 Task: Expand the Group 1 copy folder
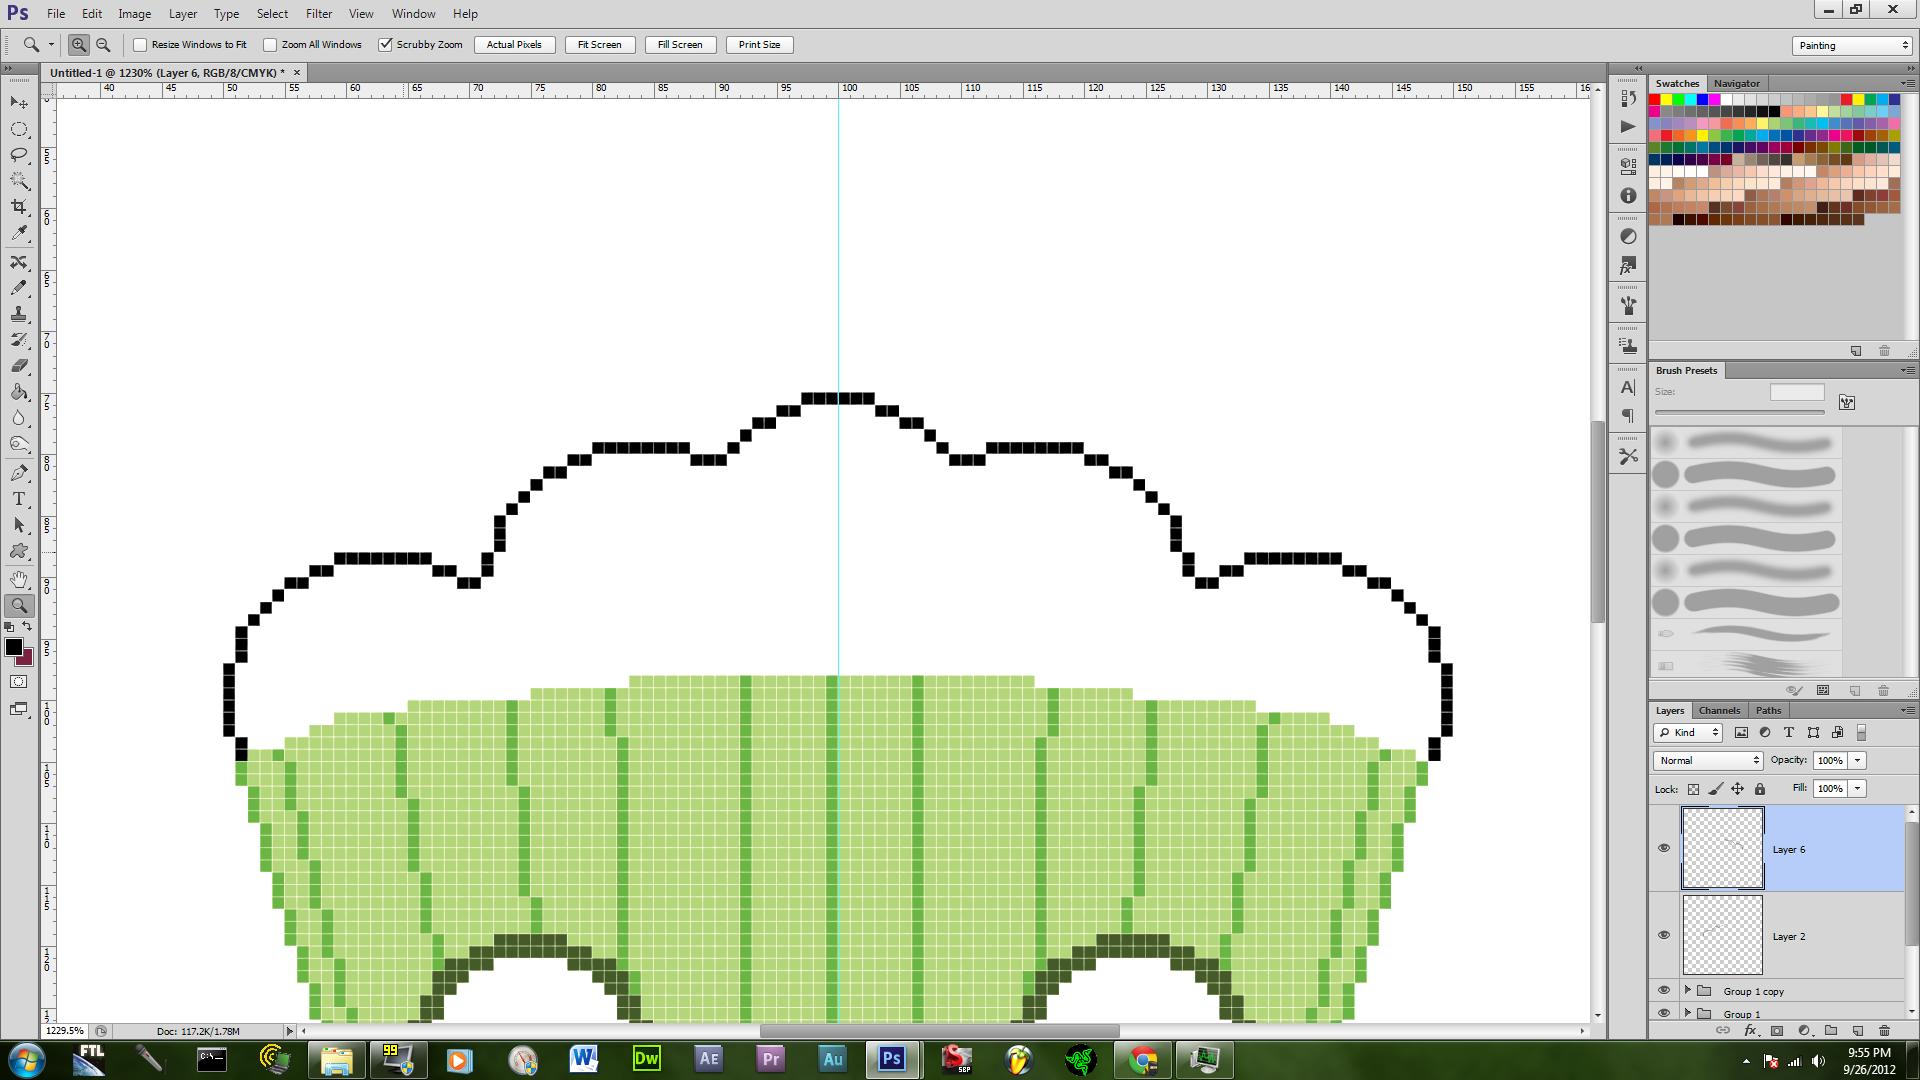coord(1688,990)
